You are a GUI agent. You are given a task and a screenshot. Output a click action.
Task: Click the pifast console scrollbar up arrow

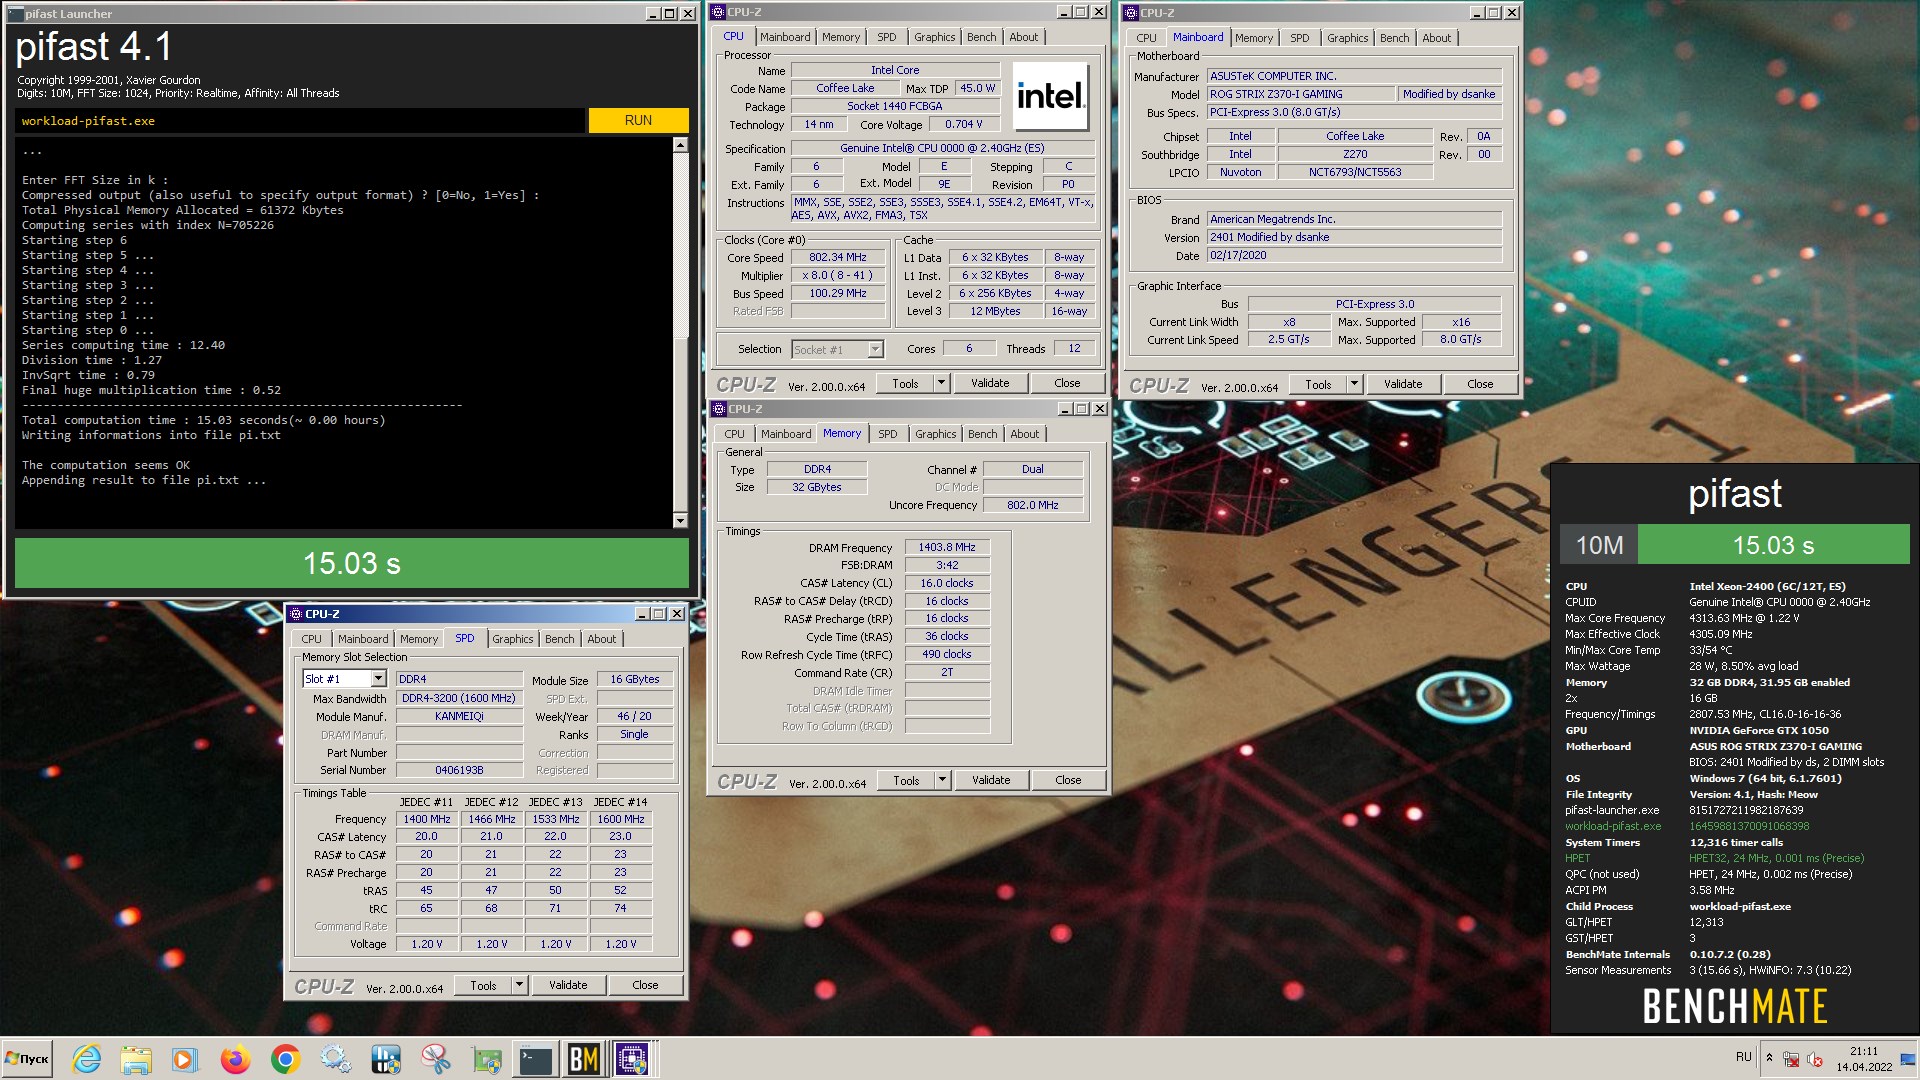(680, 145)
